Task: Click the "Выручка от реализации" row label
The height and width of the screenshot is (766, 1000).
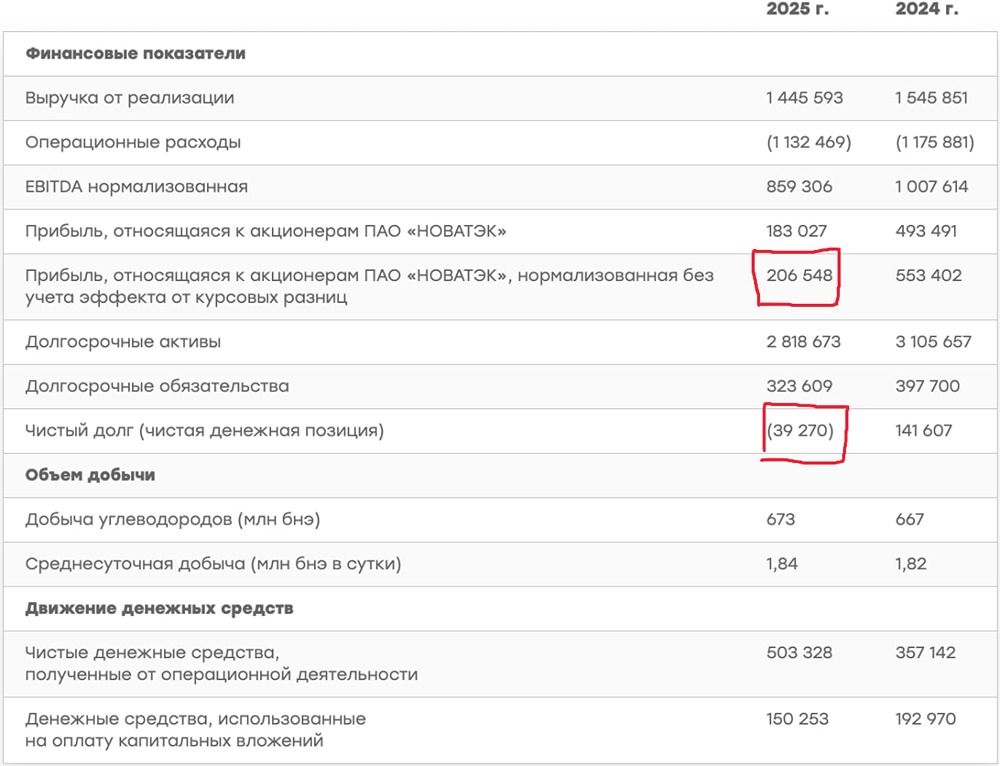Action: pyautogui.click(x=130, y=98)
